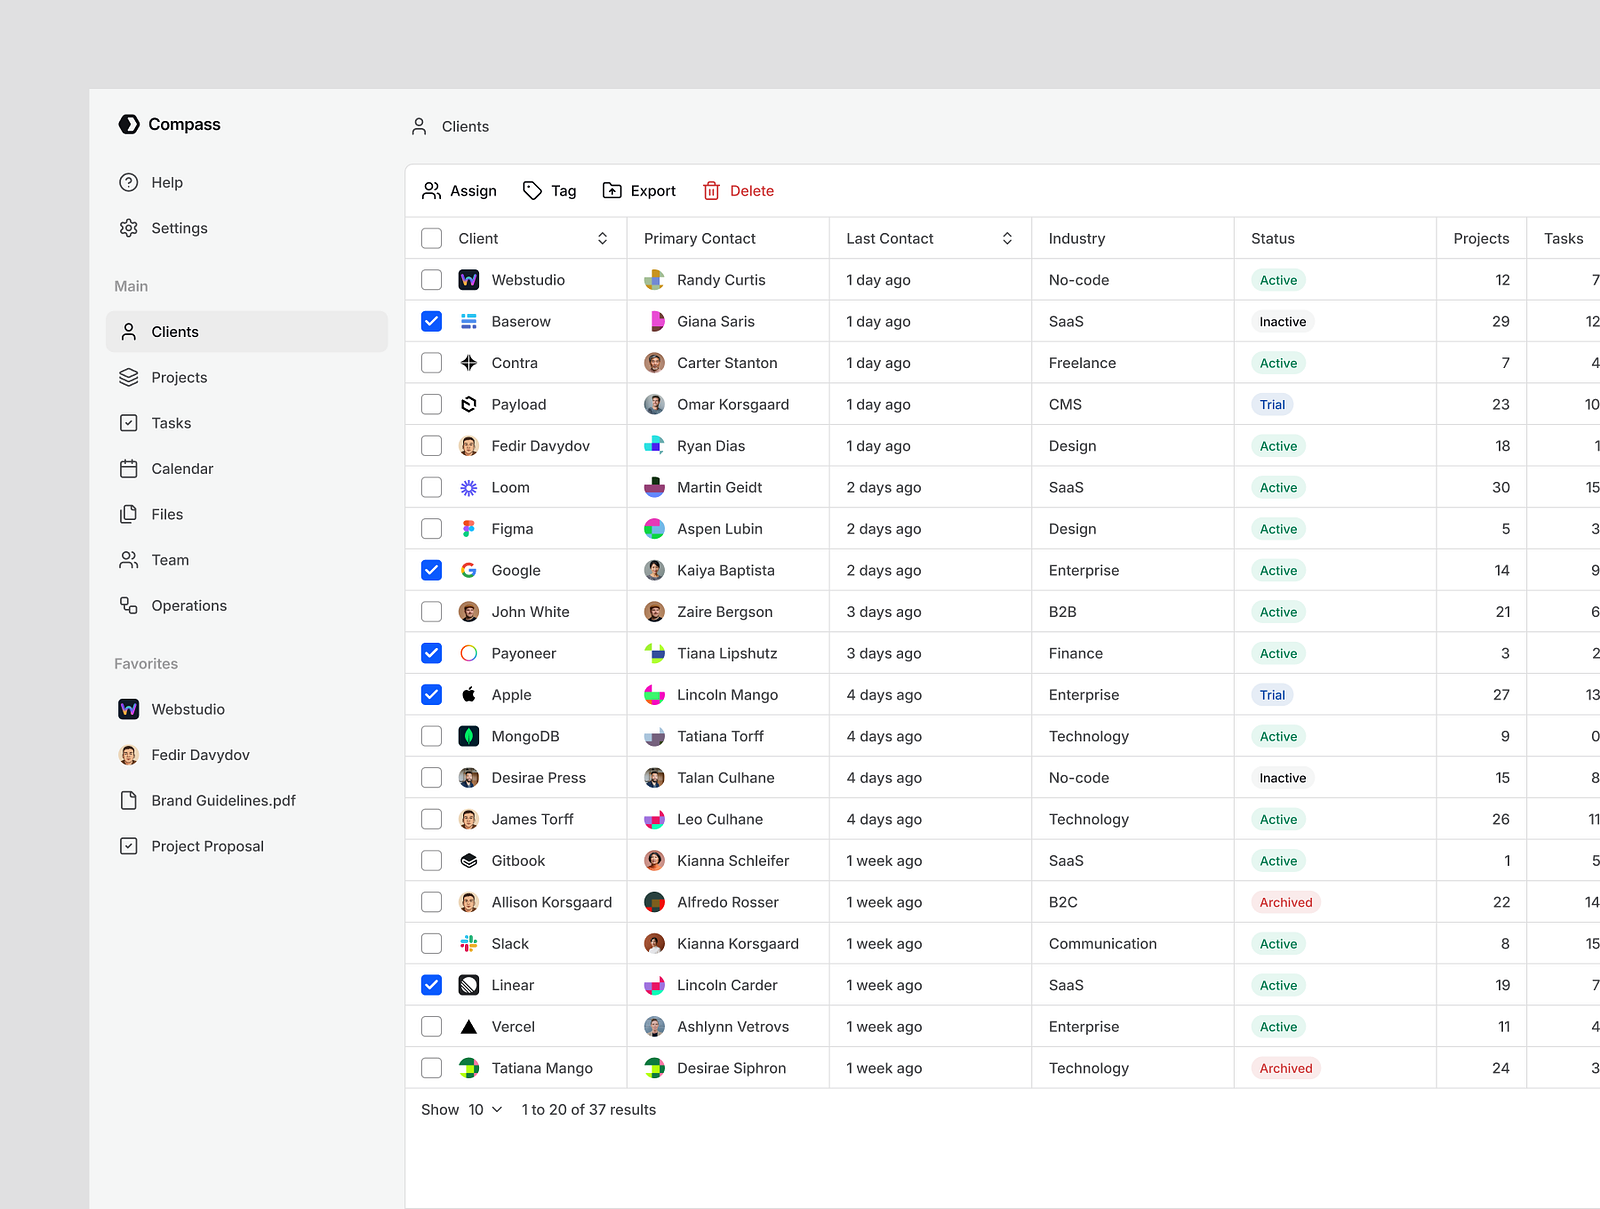This screenshot has width=1600, height=1209.
Task: Click the Vercel triangle logo
Action: [x=469, y=1026]
